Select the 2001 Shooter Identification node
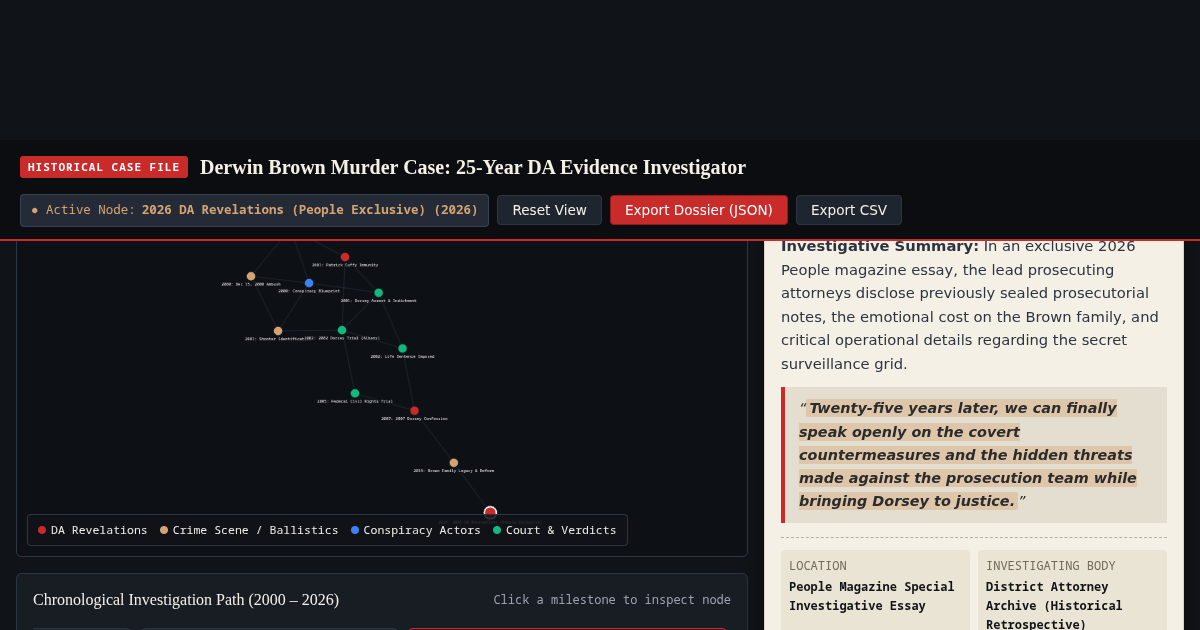Viewport: 1200px width, 630px height. (x=278, y=331)
